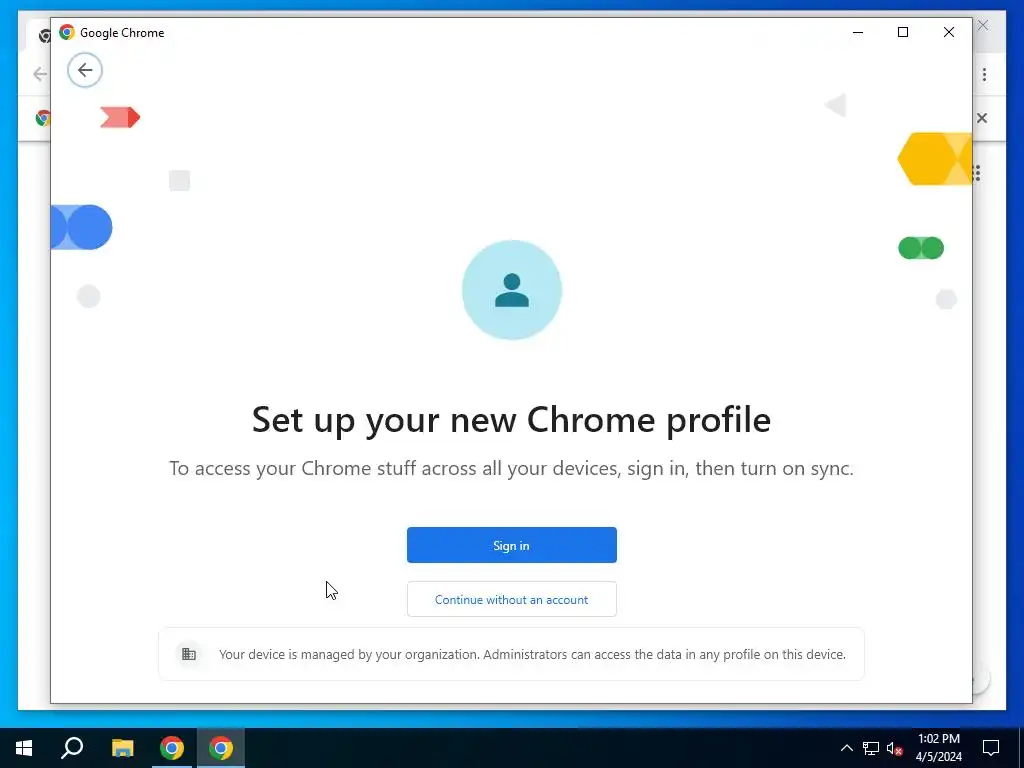Show hidden system tray icons
The width and height of the screenshot is (1024, 768).
tap(846, 748)
